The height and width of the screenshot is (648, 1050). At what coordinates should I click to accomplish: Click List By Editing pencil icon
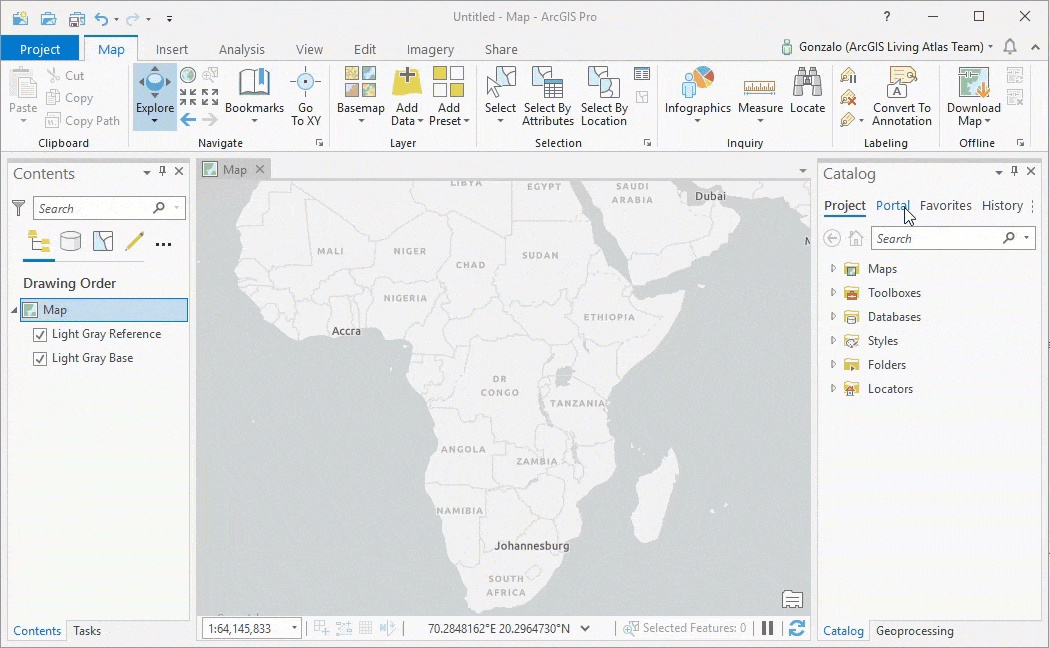(135, 241)
